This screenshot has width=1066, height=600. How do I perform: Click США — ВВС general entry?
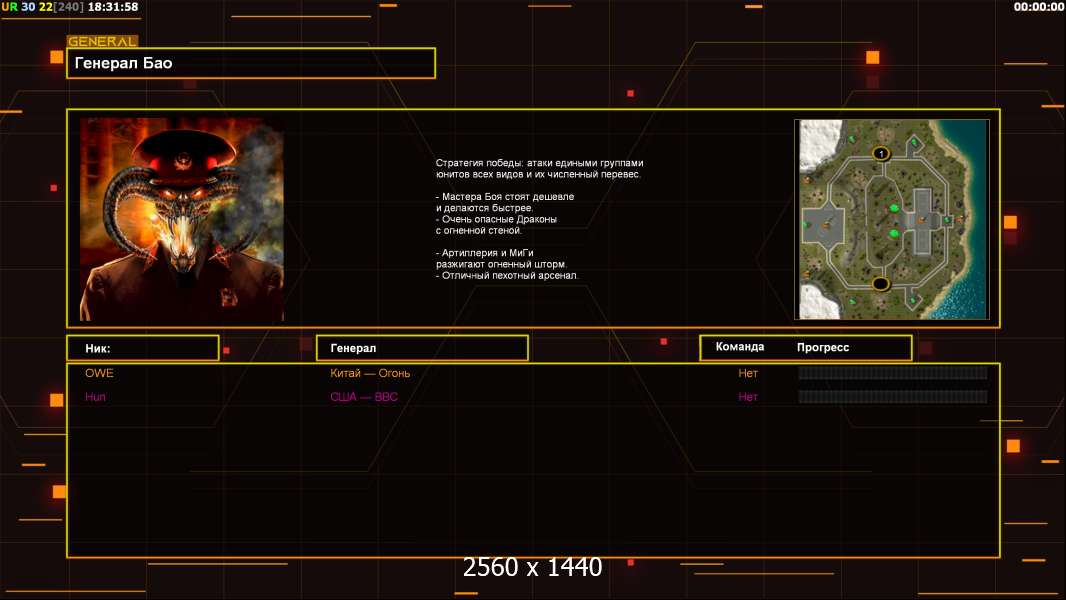364,397
